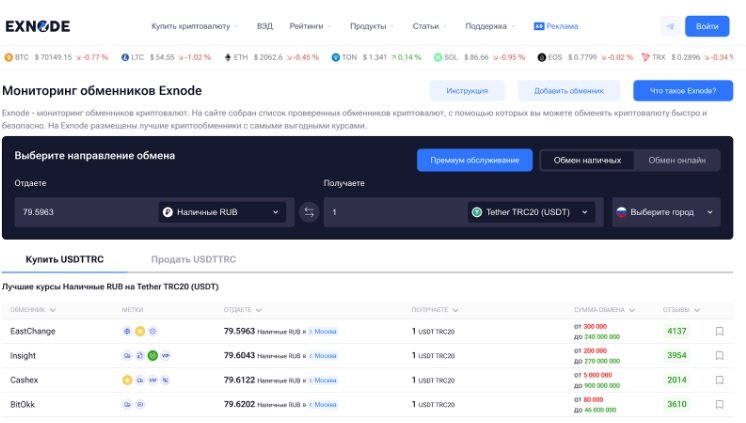Open the Наличные RUB currency dropdown
The width and height of the screenshot is (746, 423).
pos(221,212)
